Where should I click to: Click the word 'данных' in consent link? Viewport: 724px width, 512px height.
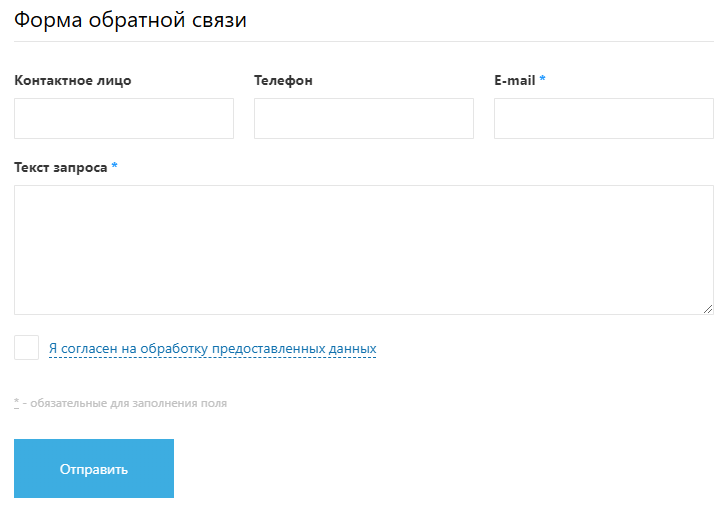(x=352, y=349)
